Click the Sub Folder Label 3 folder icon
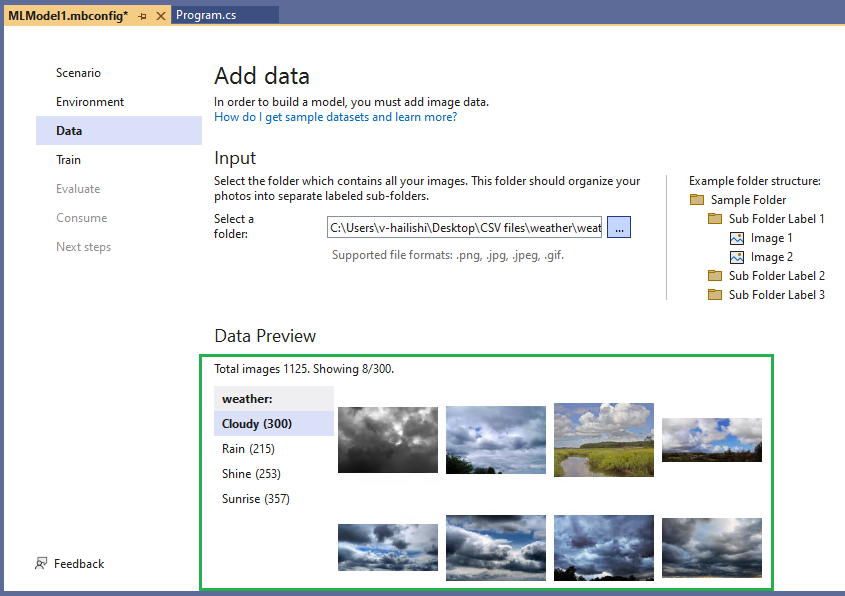 coord(715,295)
